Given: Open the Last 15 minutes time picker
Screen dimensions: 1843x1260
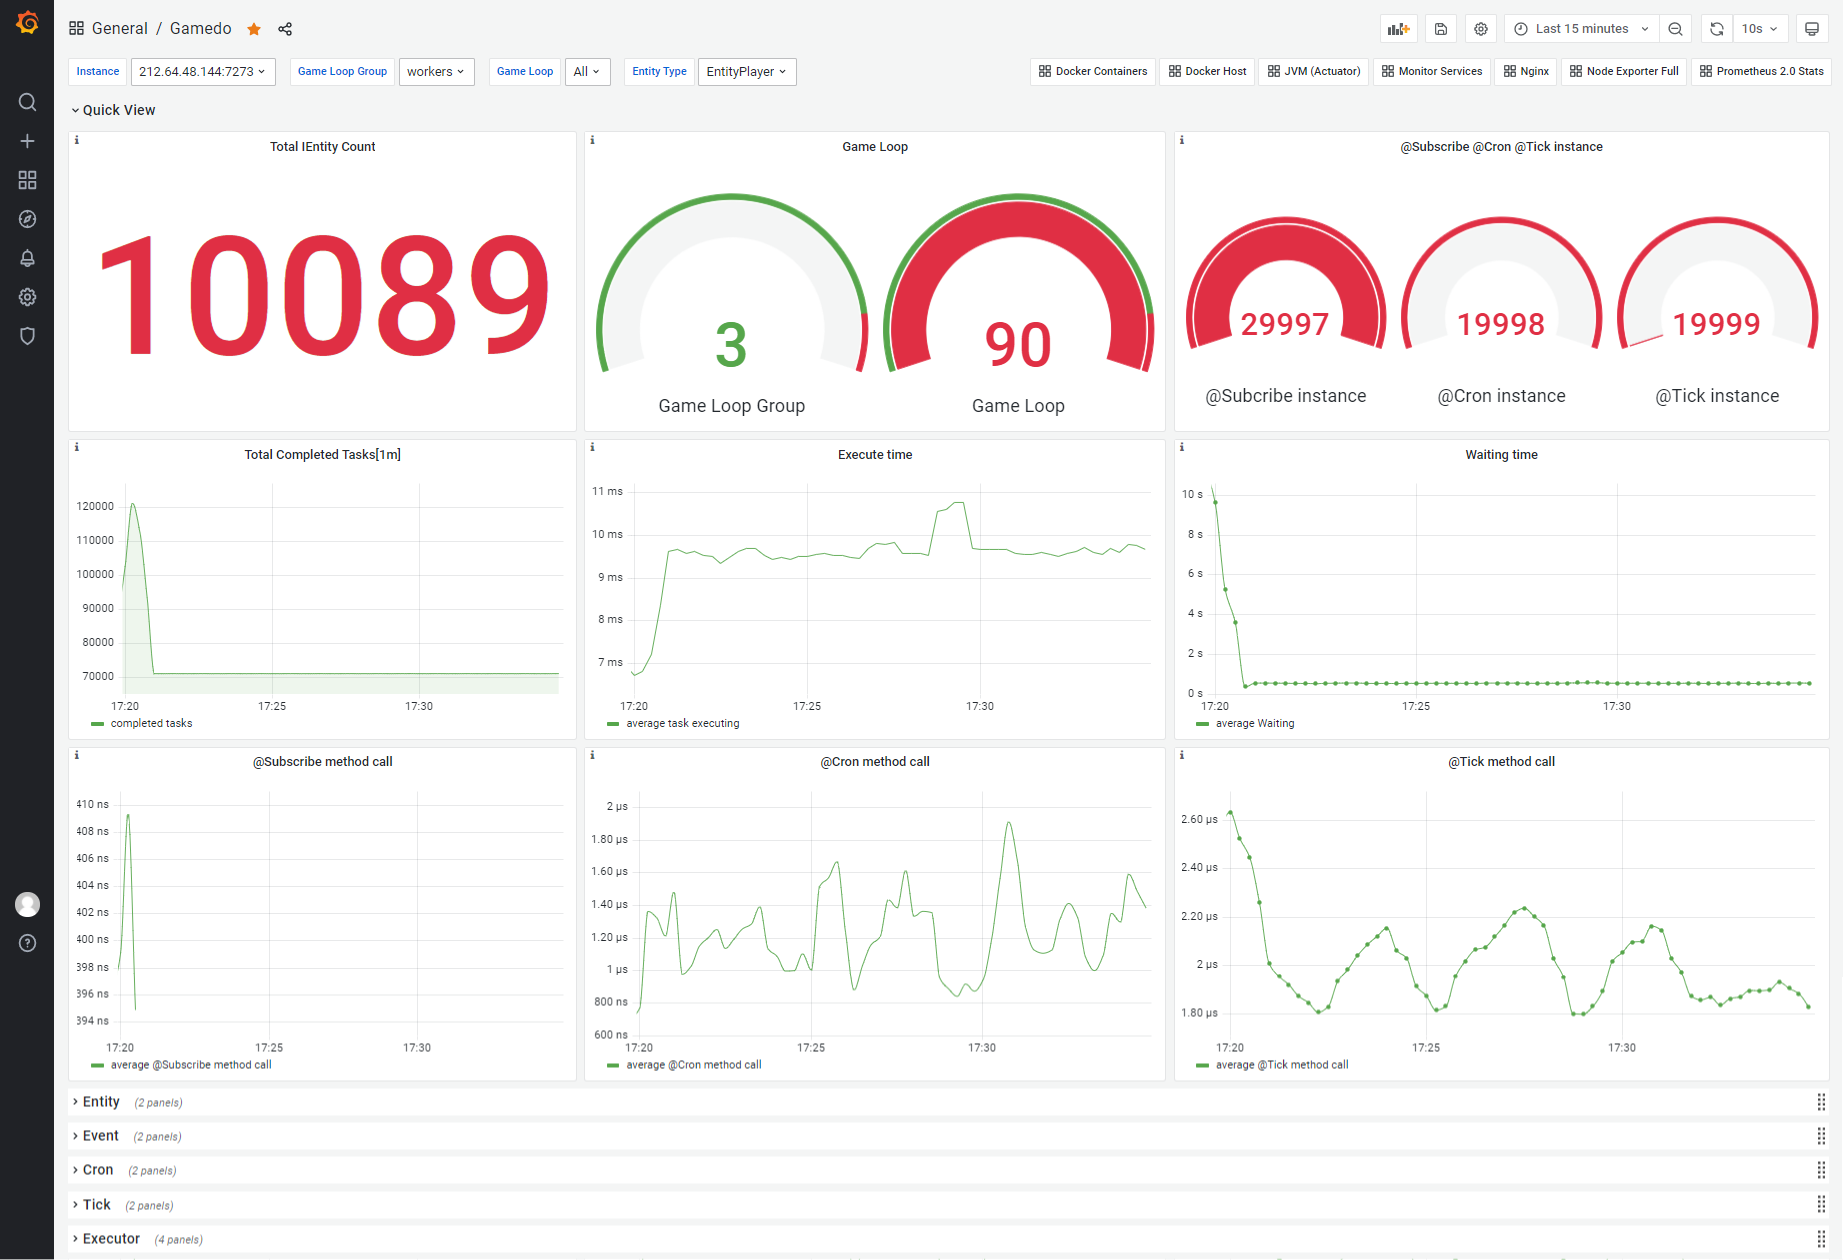Looking at the screenshot, I should coord(1581,29).
